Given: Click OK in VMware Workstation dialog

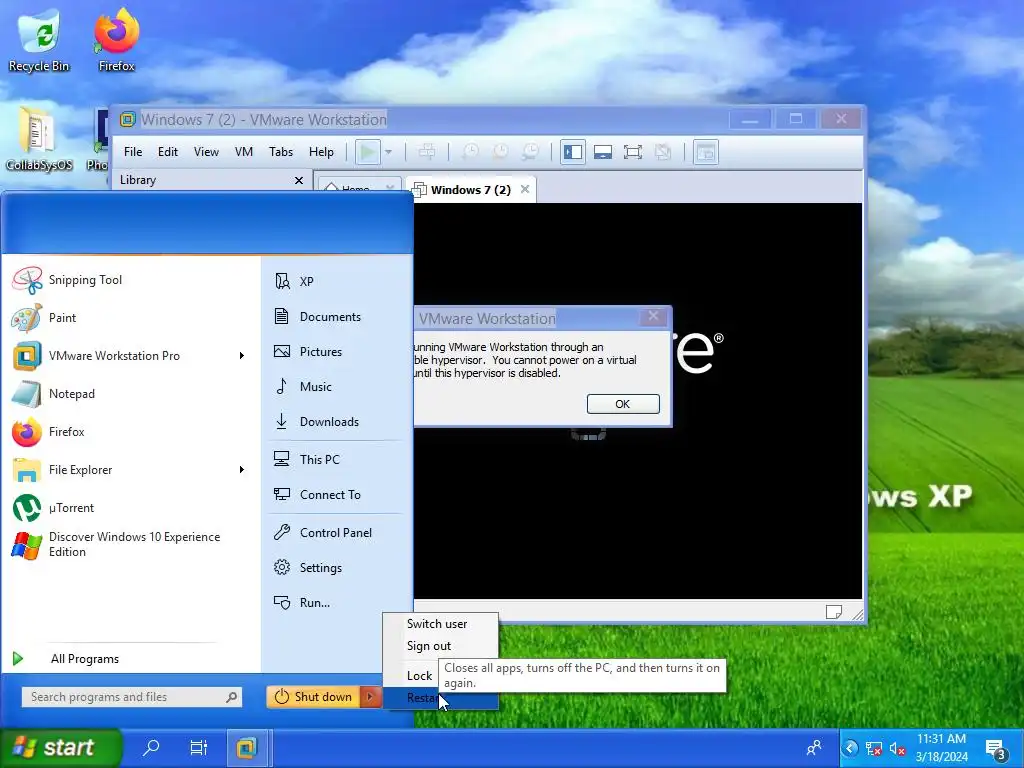Looking at the screenshot, I should click(623, 404).
